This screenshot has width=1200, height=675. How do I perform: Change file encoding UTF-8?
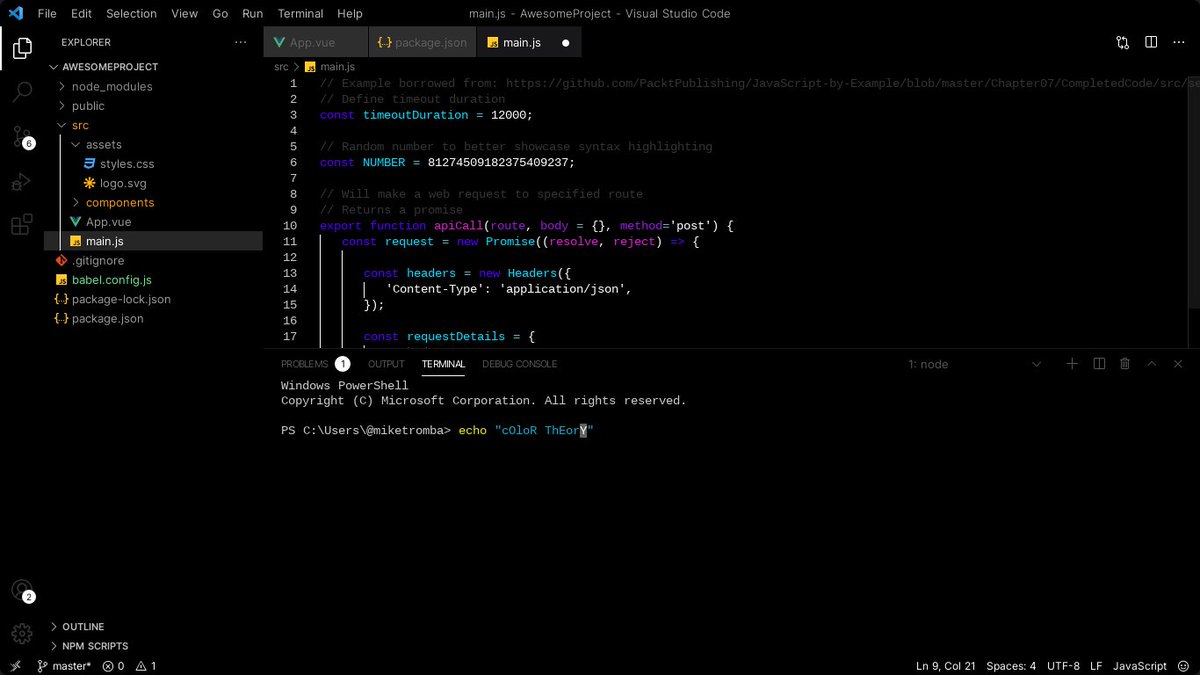(x=1063, y=666)
